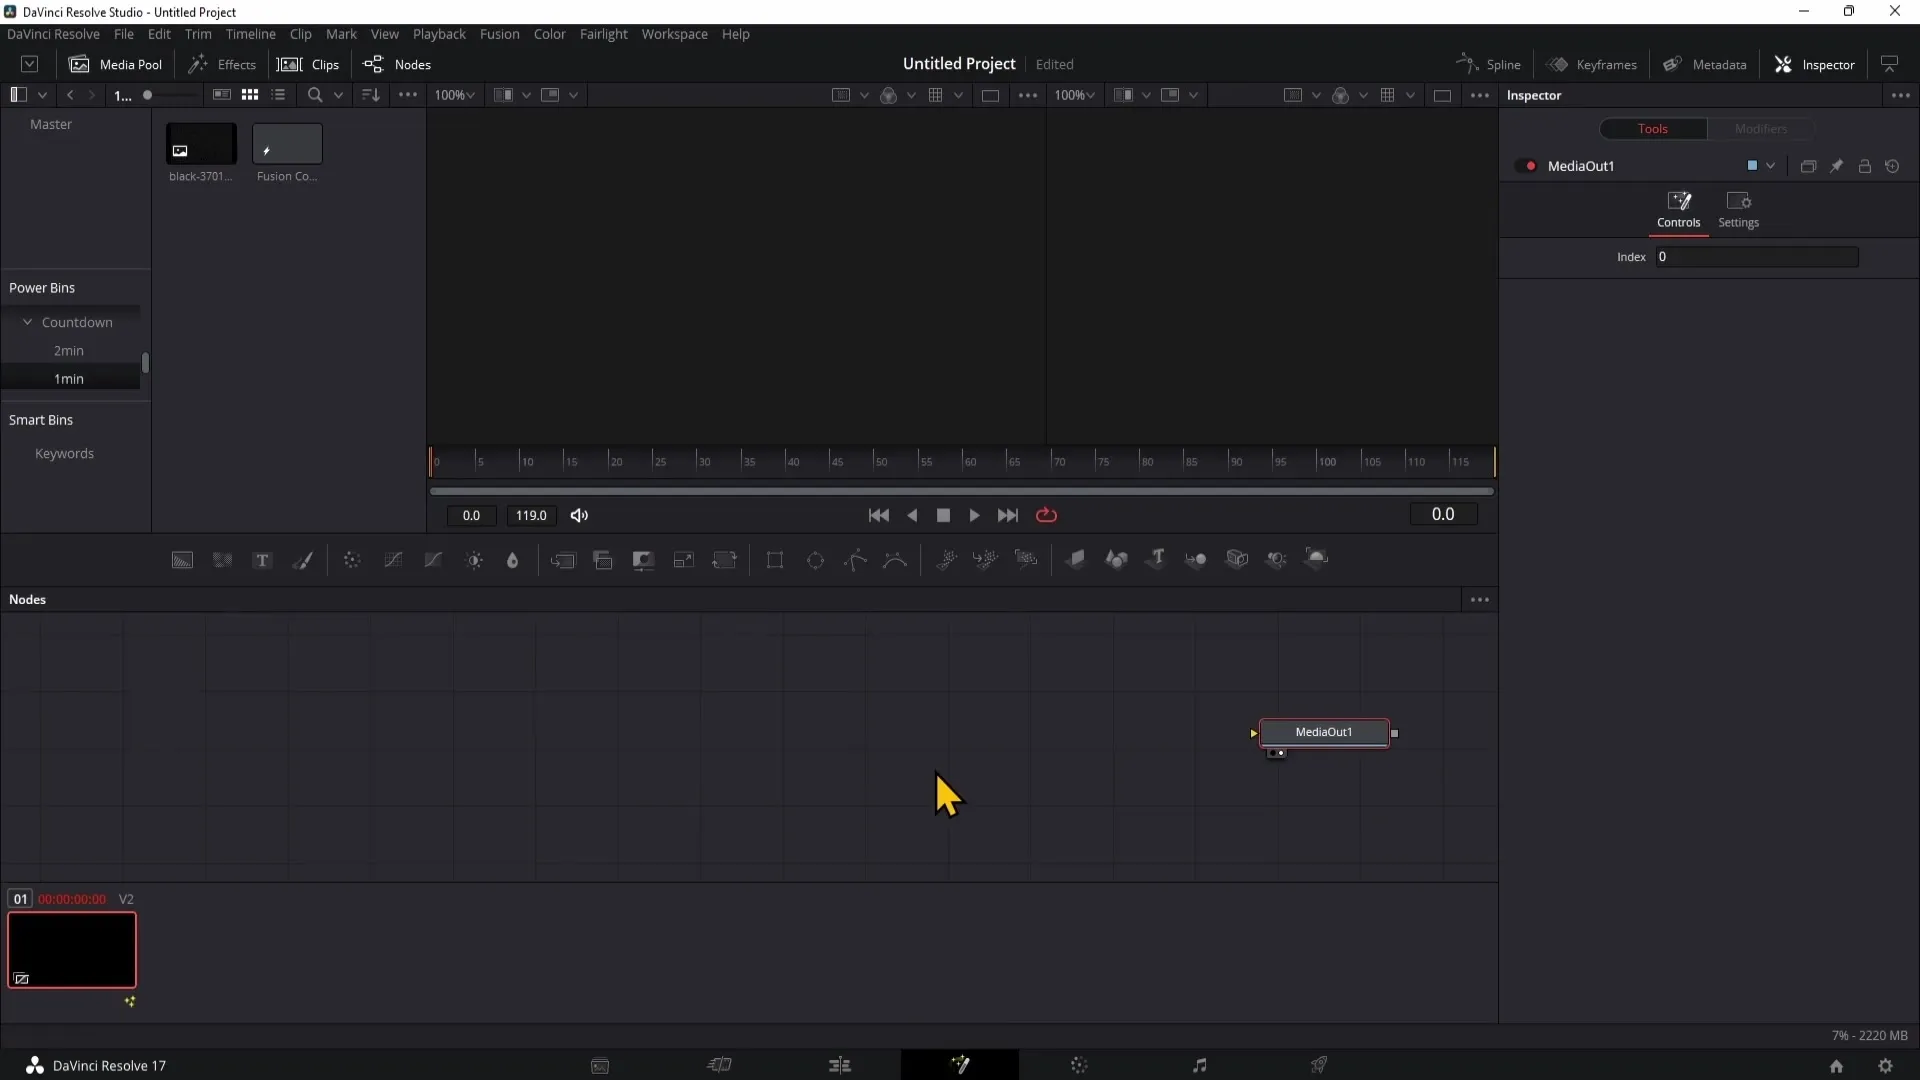Open the Nodes panel options menu
The width and height of the screenshot is (1920, 1080).
point(1480,599)
